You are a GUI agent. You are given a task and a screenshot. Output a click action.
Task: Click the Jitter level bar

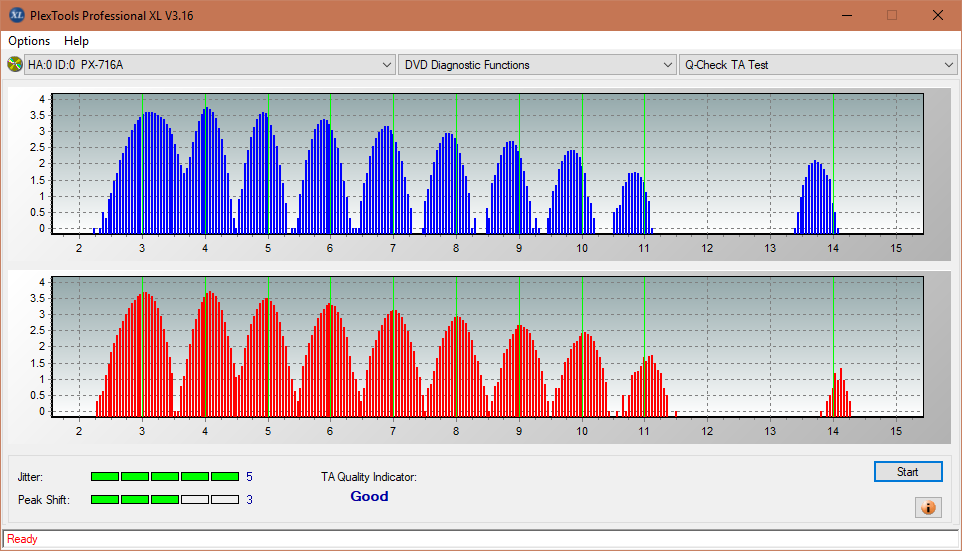(x=165, y=477)
